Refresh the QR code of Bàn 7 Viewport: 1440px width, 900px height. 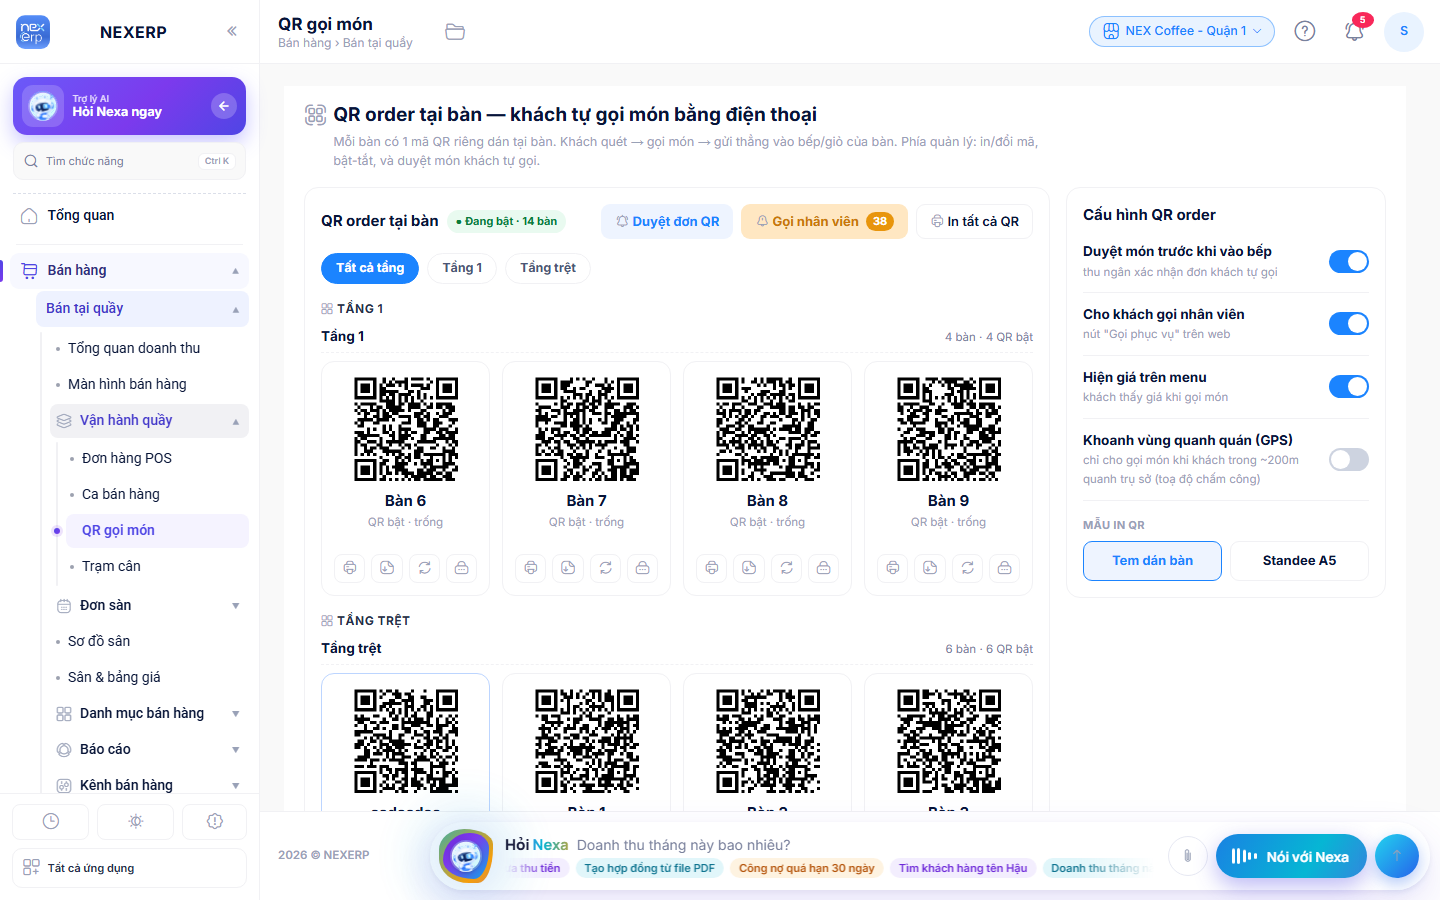point(605,568)
